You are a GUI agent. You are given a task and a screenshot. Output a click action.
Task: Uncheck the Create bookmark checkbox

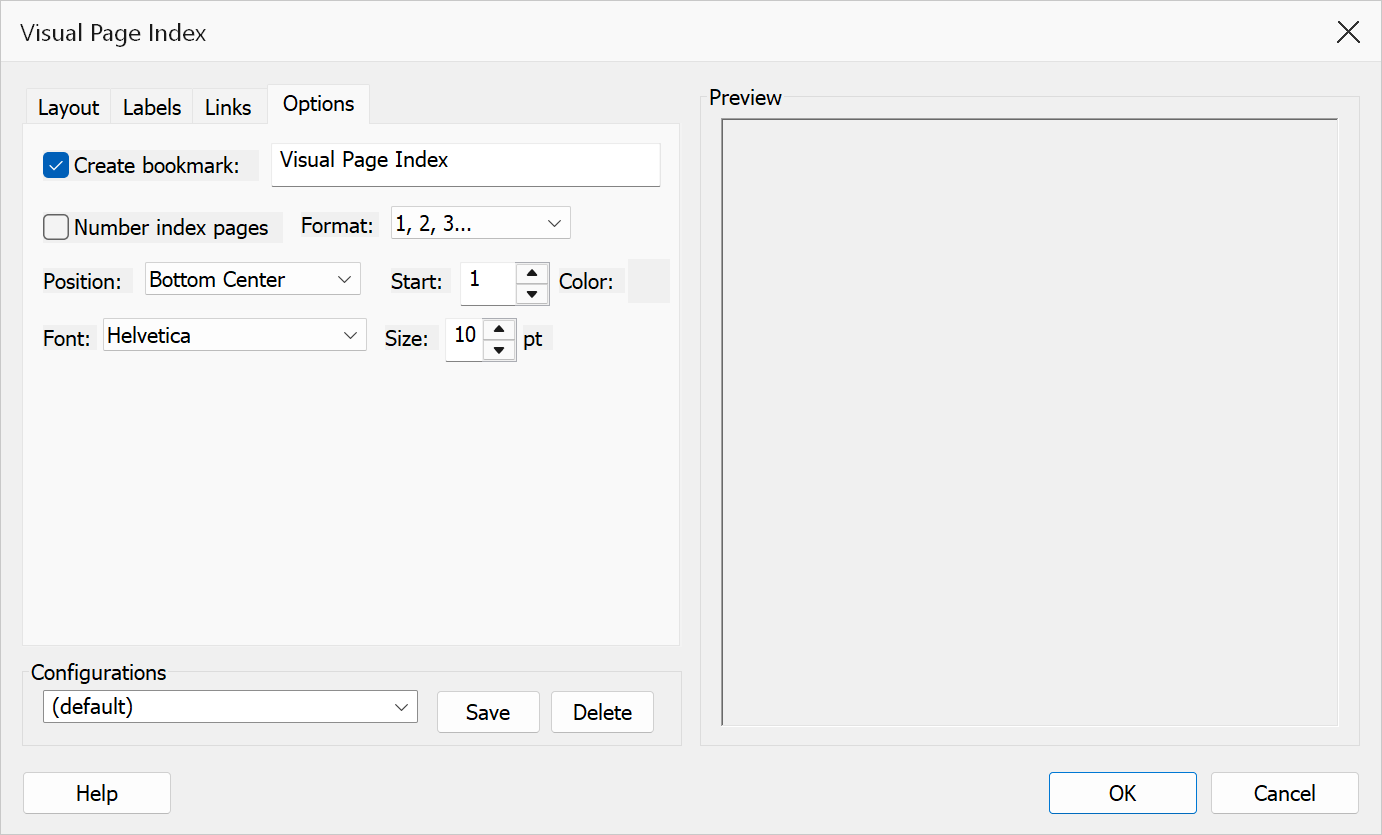(x=56, y=165)
